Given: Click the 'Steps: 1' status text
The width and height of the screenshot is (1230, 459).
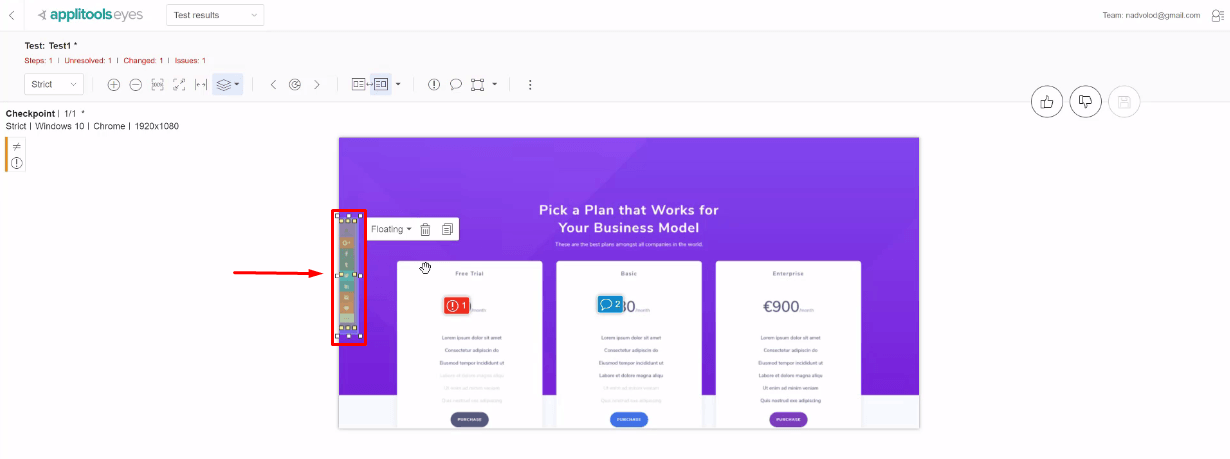Looking at the screenshot, I should [x=41, y=61].
